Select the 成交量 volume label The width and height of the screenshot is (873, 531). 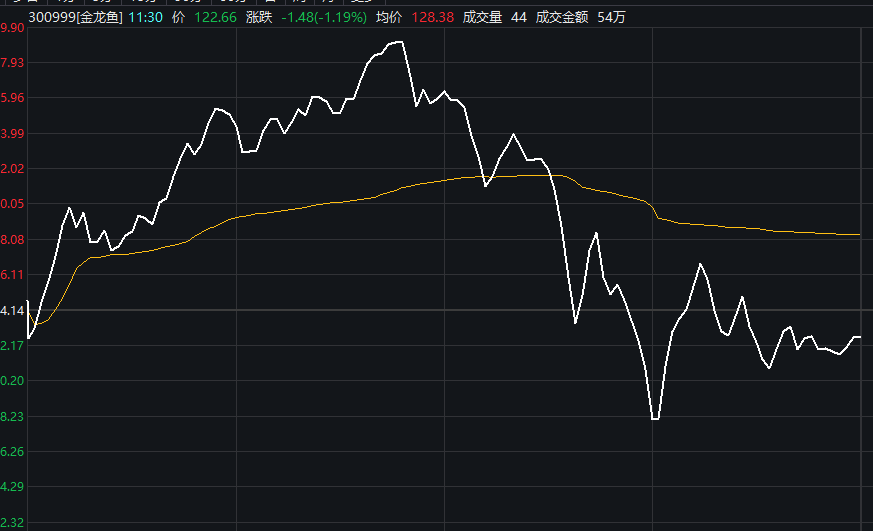pos(482,17)
